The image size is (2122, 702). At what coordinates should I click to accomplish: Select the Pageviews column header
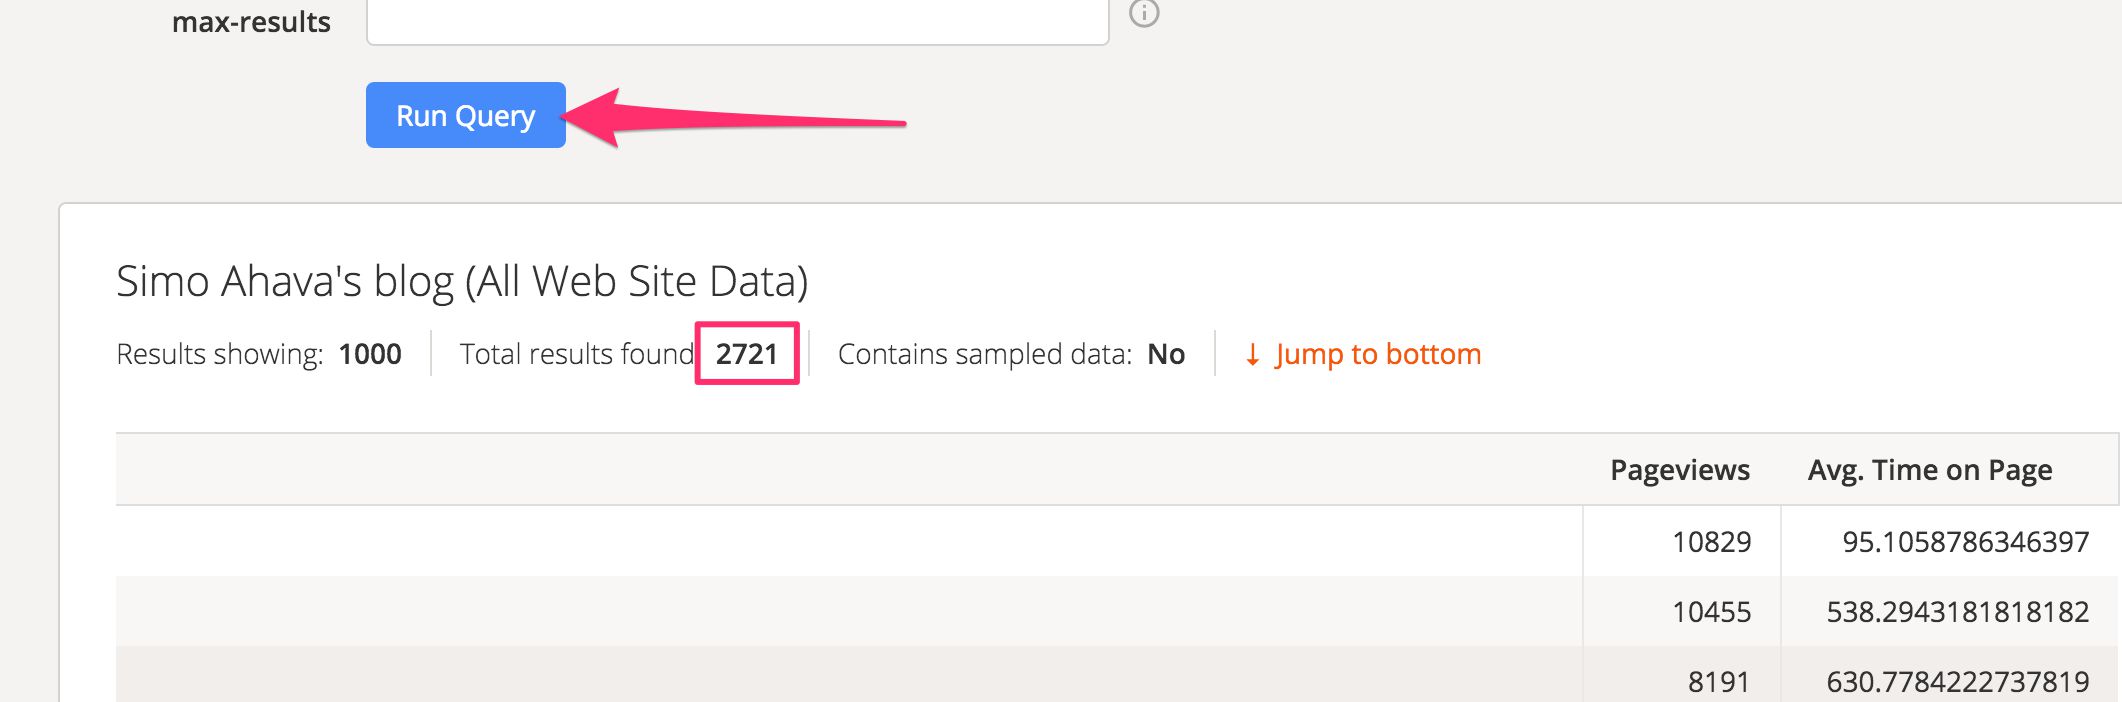tap(1680, 470)
